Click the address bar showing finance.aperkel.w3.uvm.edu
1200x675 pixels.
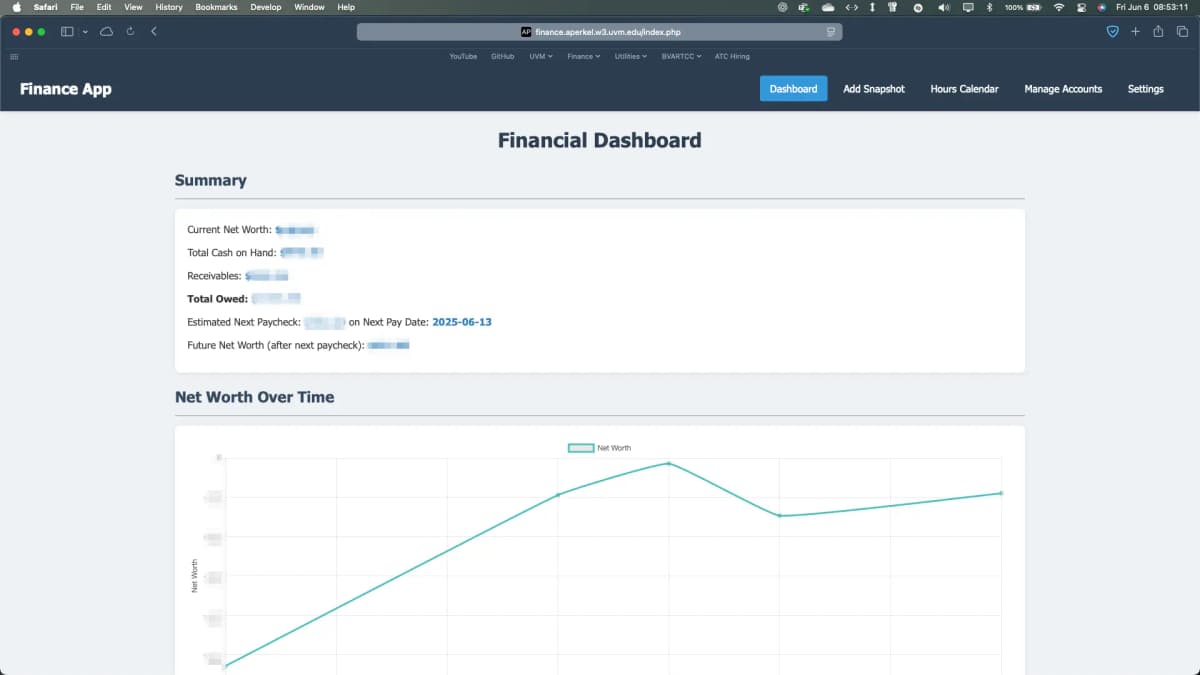point(599,32)
